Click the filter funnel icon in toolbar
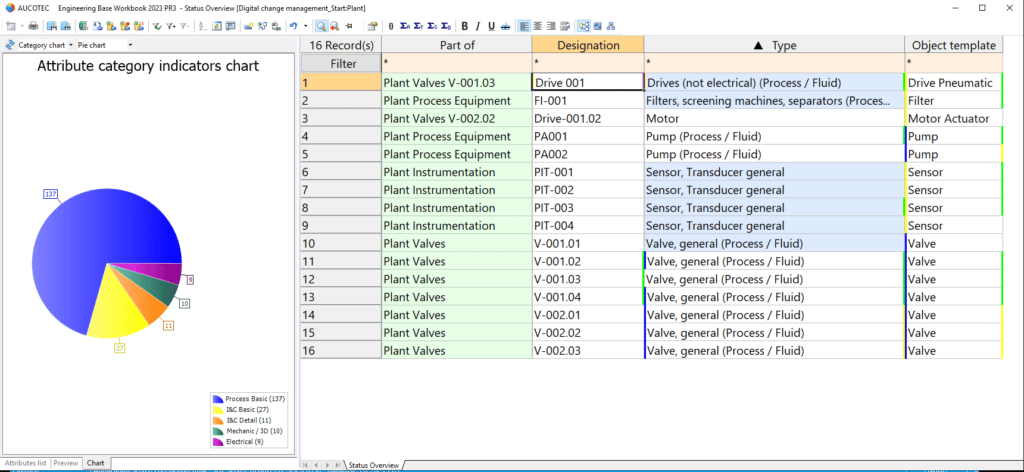Image resolution: width=1024 pixels, height=472 pixels. (x=158, y=25)
